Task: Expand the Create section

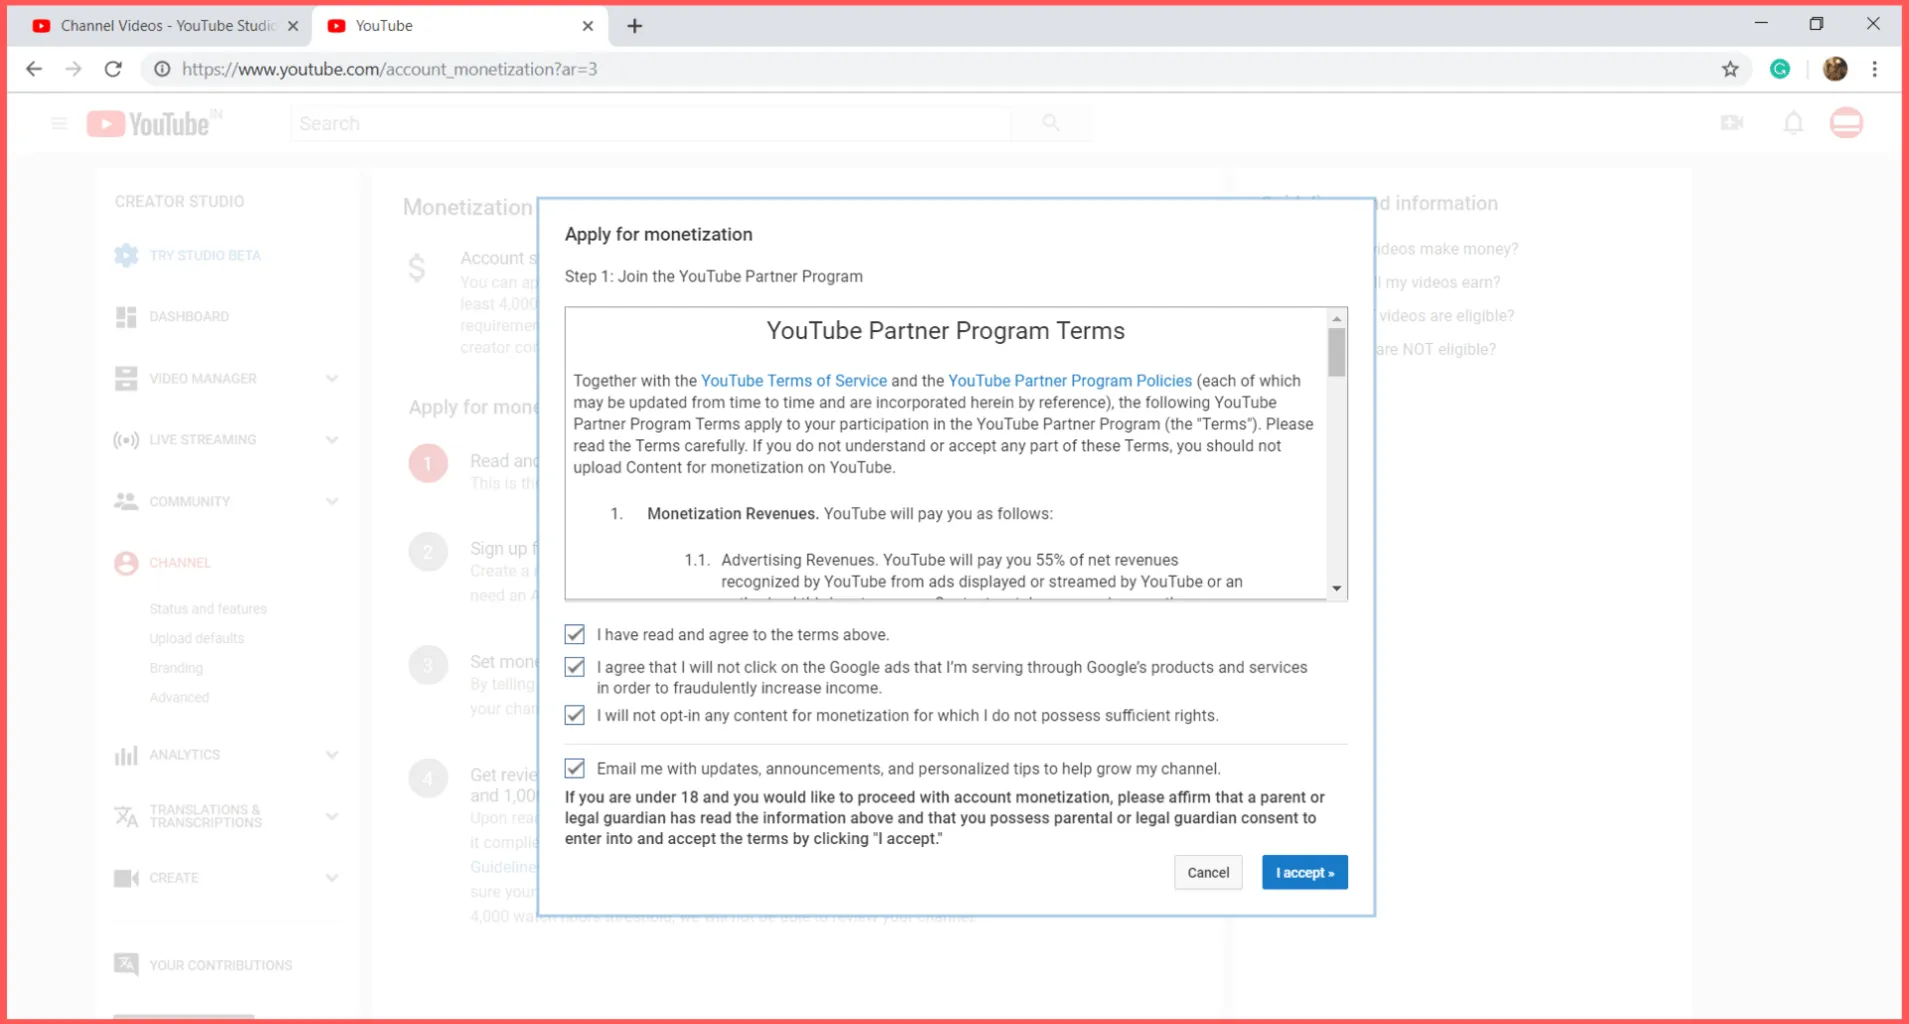Action: tap(332, 878)
